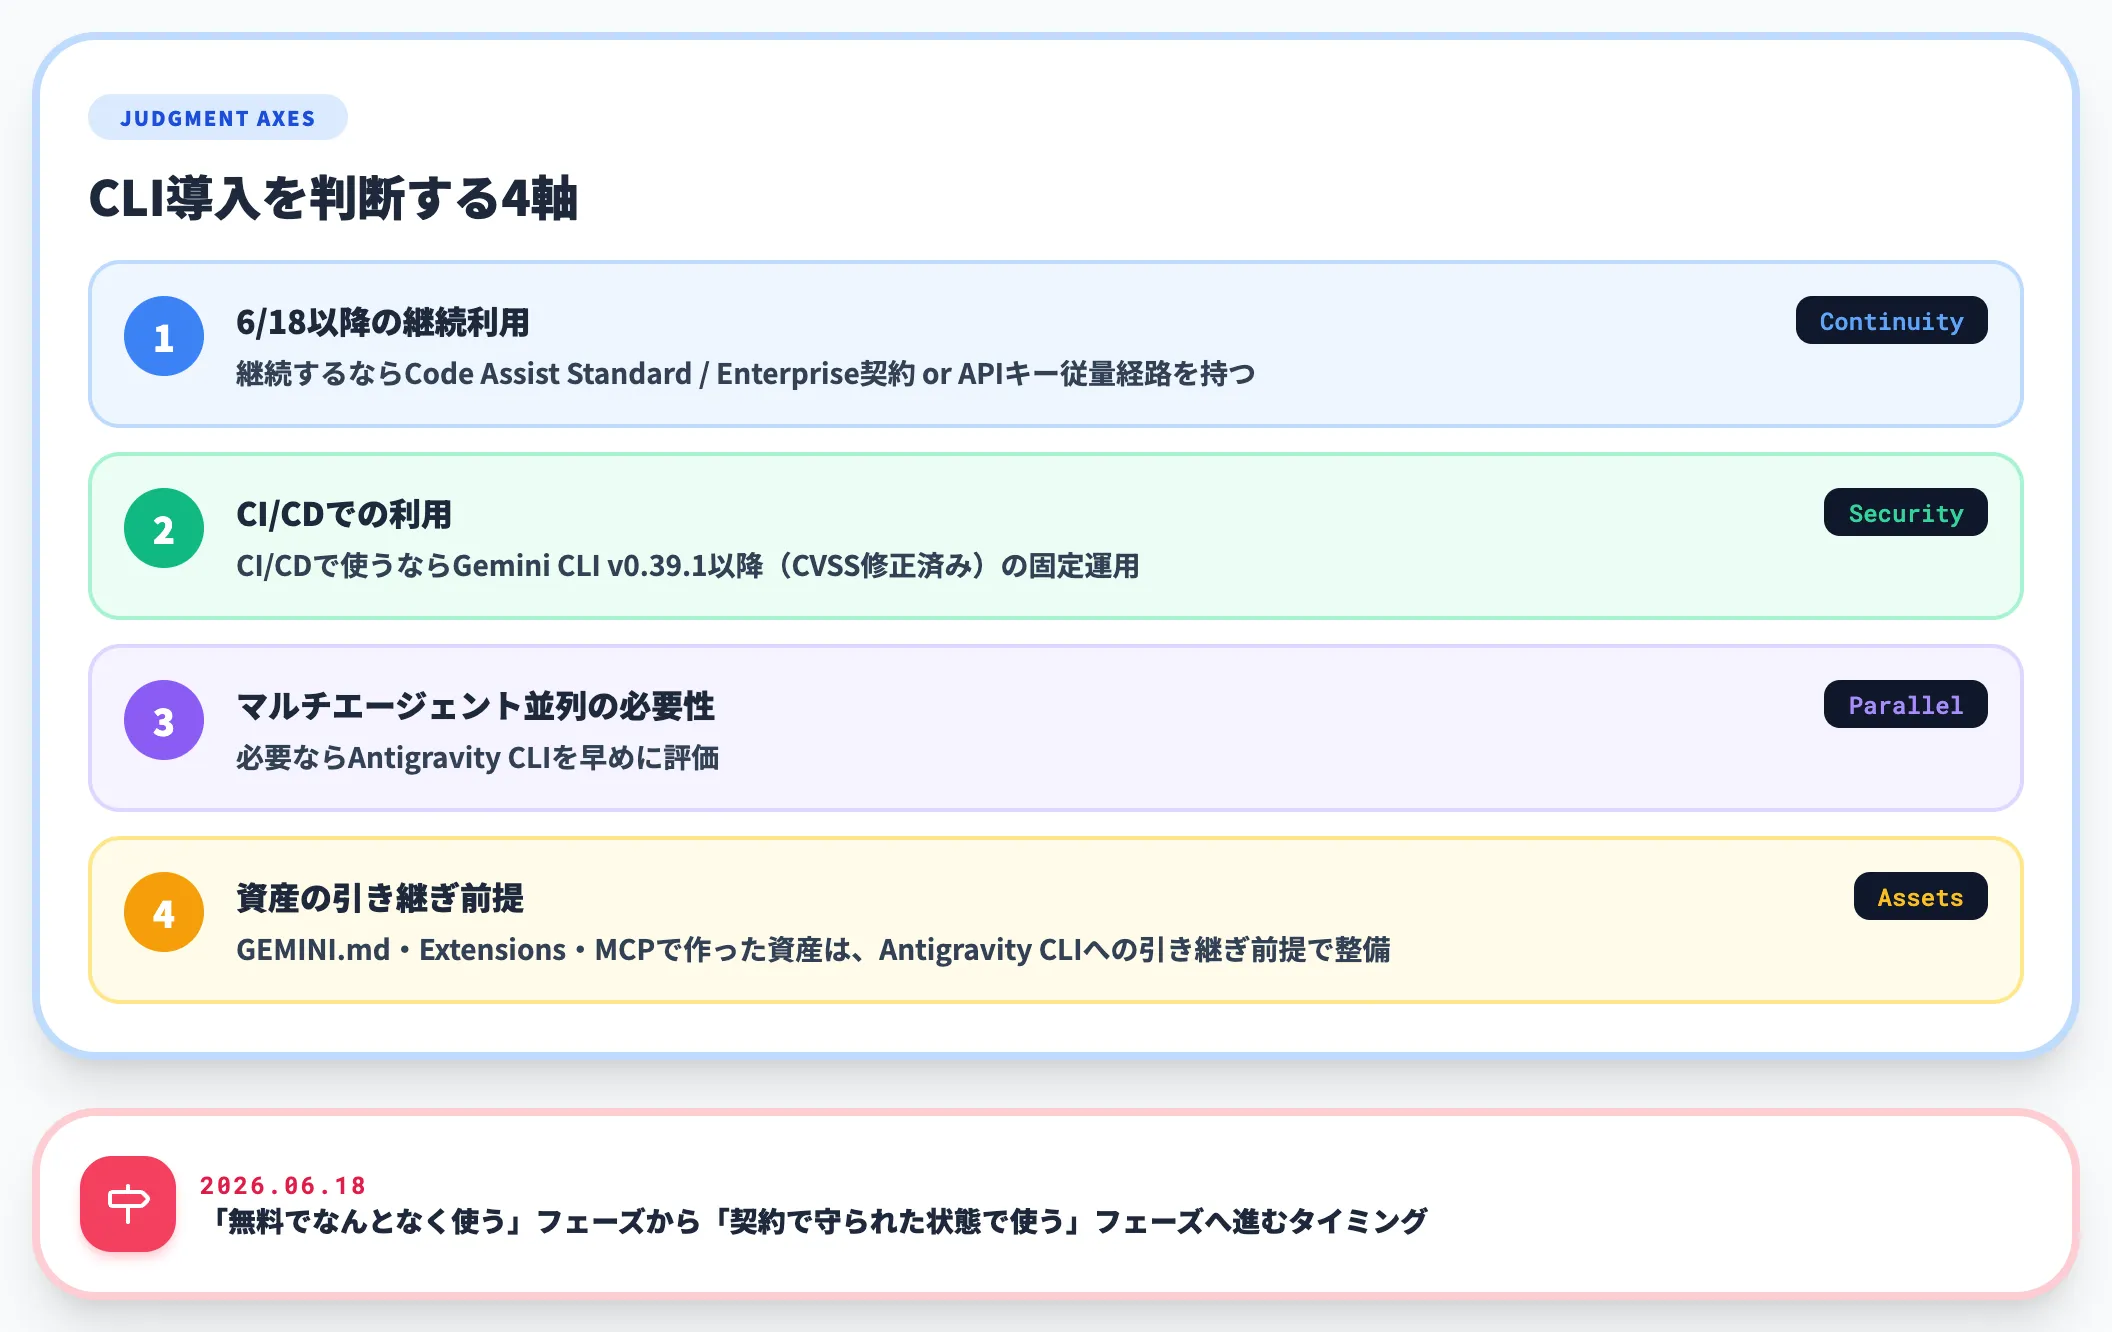Click the heading CLI導入を判断する4軸
The width and height of the screenshot is (2112, 1332).
coord(334,198)
